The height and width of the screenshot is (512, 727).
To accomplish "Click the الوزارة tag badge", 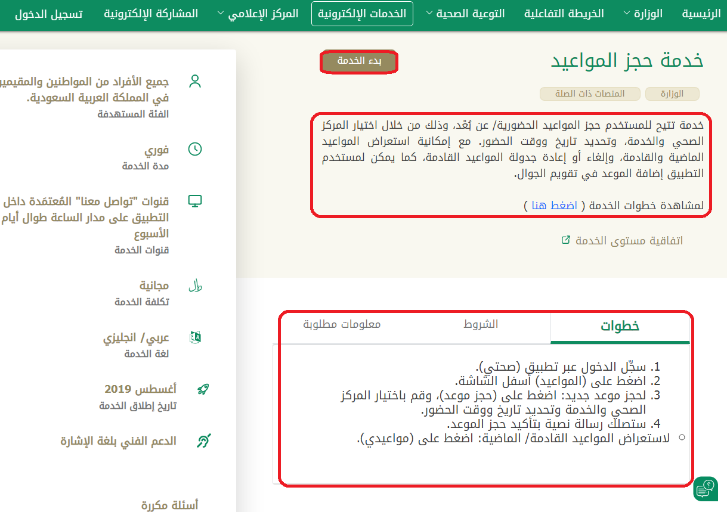I will click(x=672, y=94).
